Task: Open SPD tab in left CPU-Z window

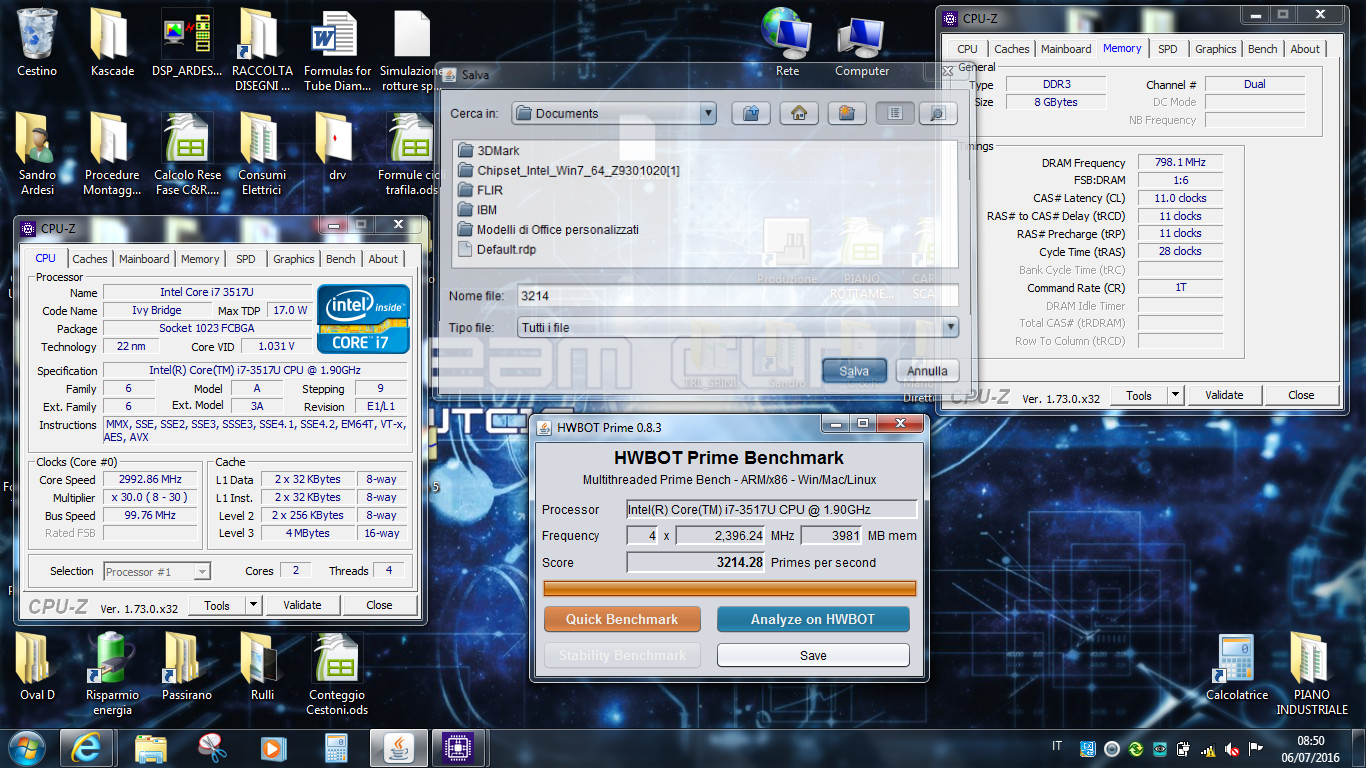Action: (246, 259)
